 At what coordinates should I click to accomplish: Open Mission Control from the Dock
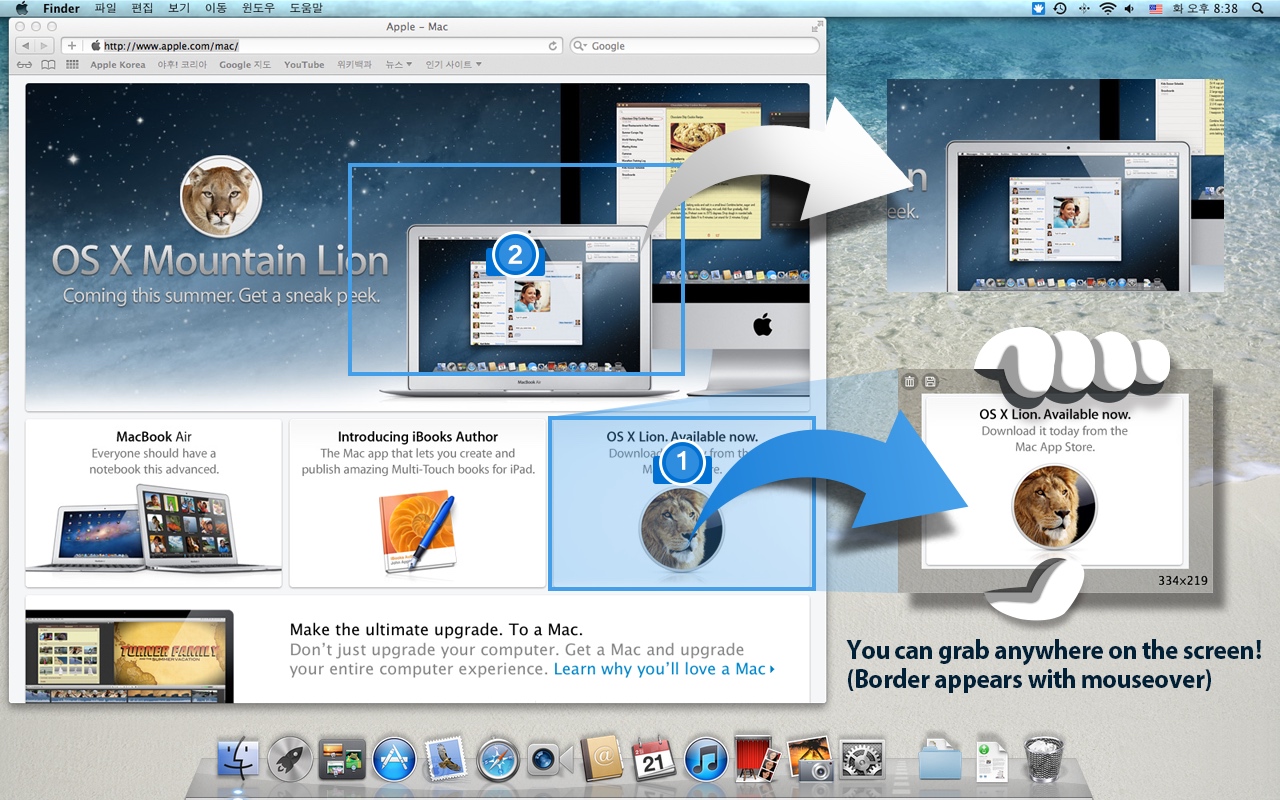[342, 759]
